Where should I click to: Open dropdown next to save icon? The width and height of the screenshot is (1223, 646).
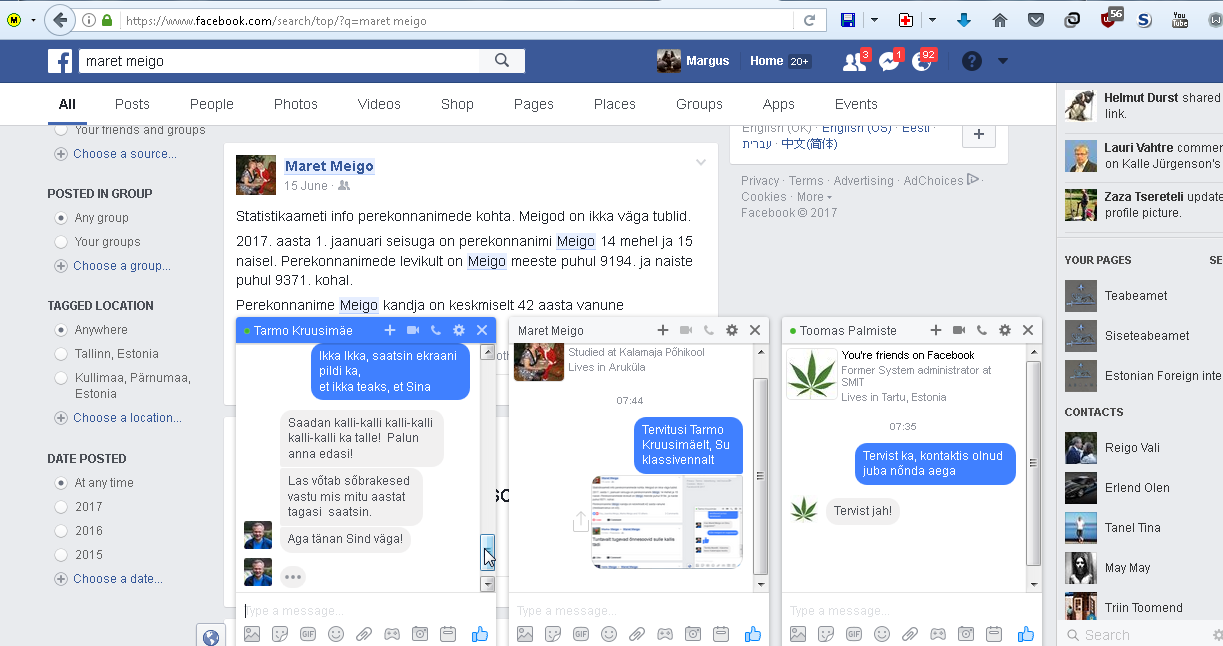point(874,20)
